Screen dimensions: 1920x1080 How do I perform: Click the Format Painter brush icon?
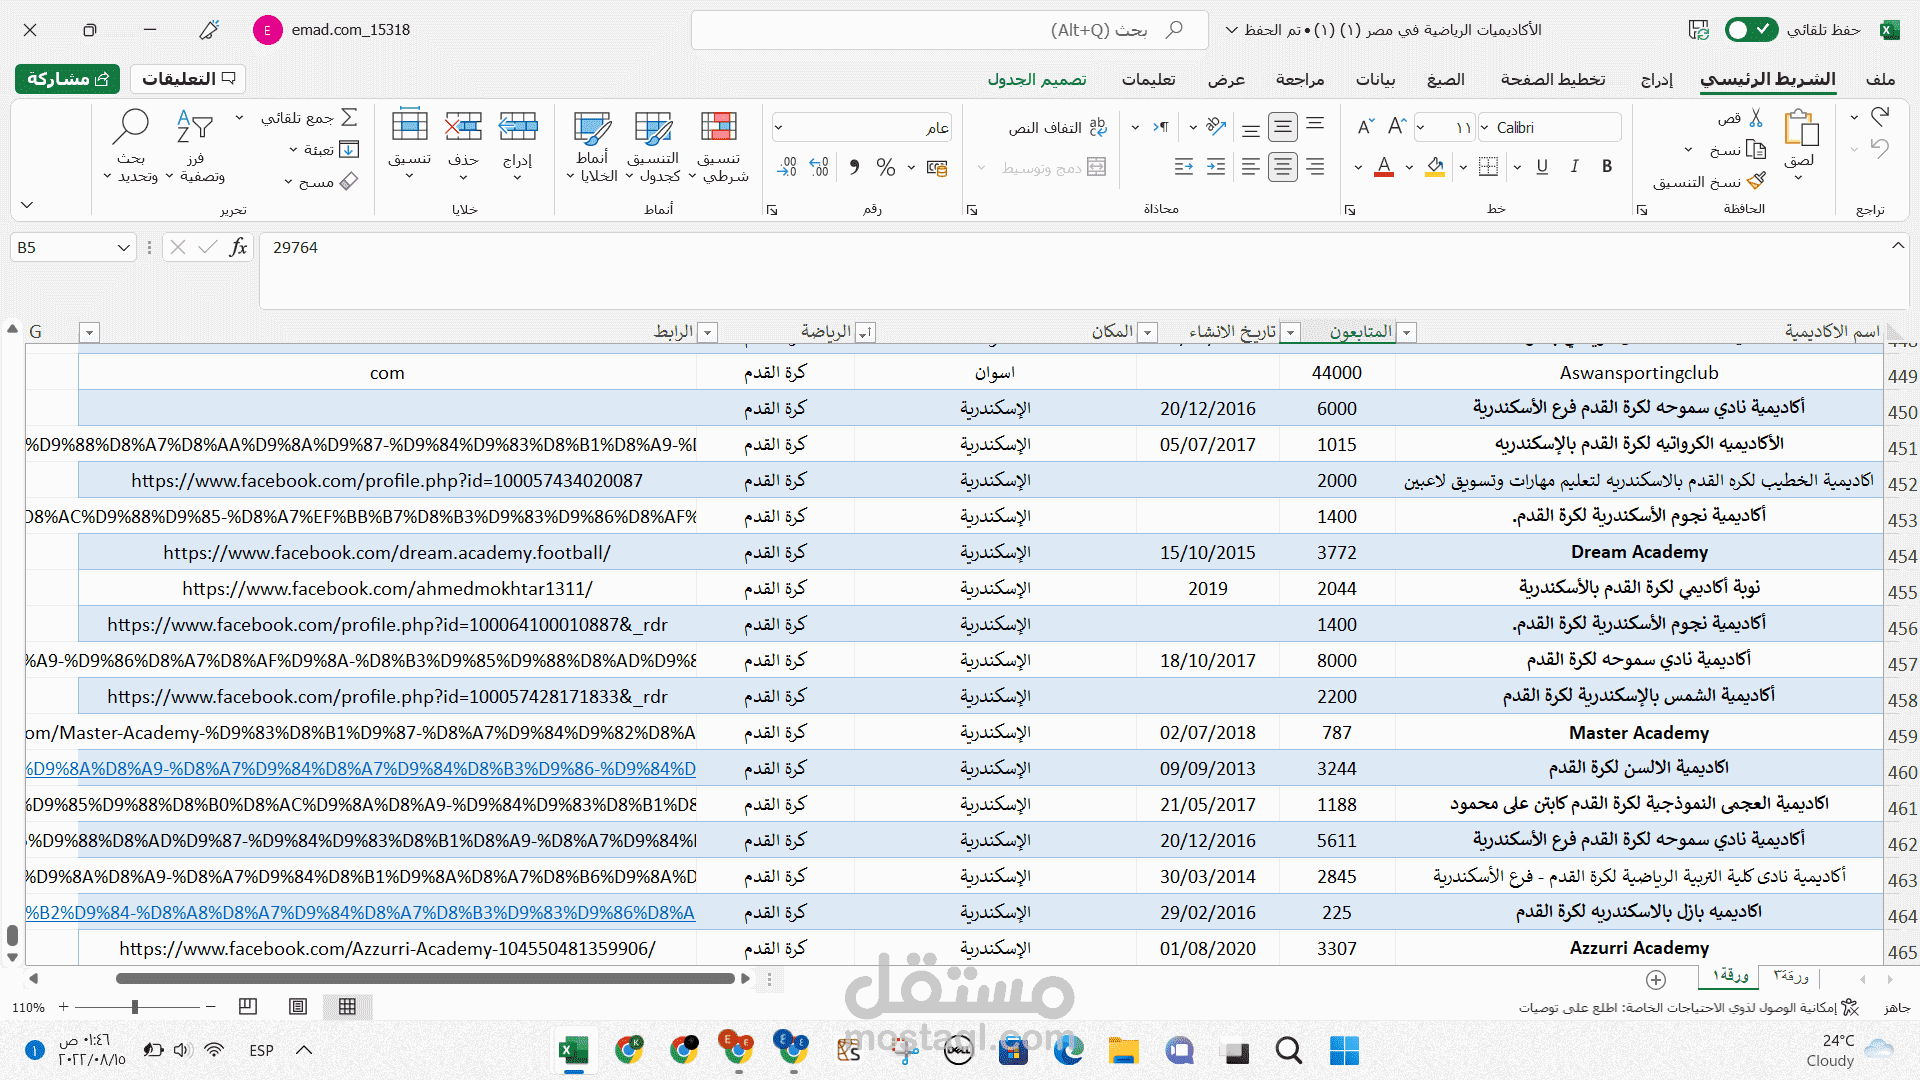pyautogui.click(x=1756, y=182)
